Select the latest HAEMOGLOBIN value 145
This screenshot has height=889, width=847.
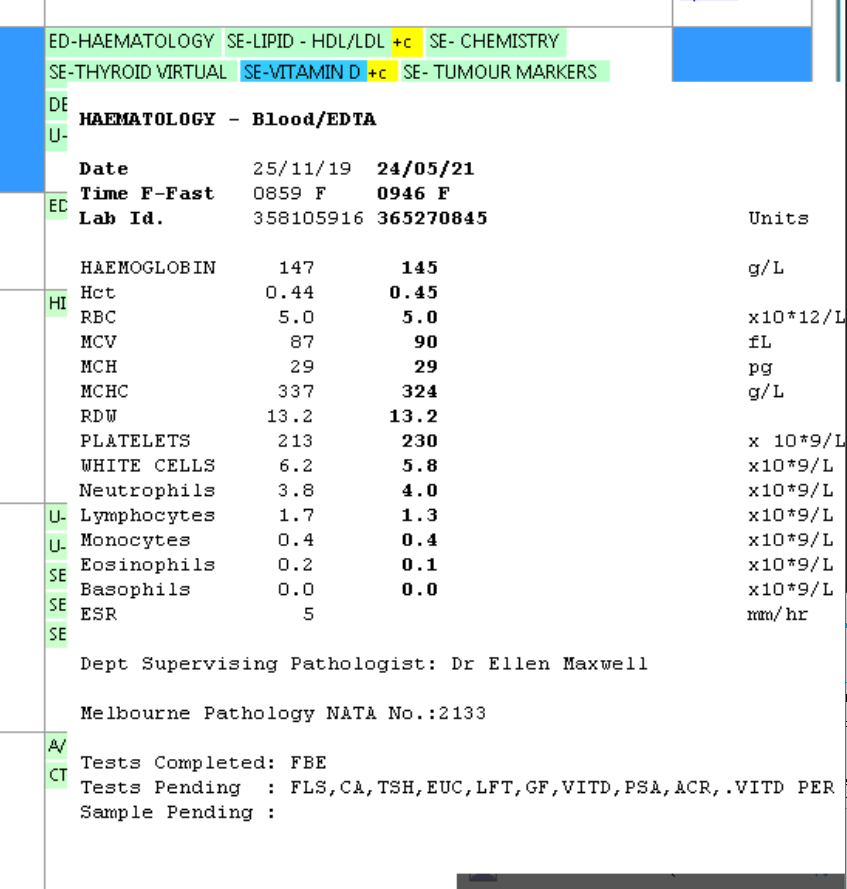tap(419, 268)
